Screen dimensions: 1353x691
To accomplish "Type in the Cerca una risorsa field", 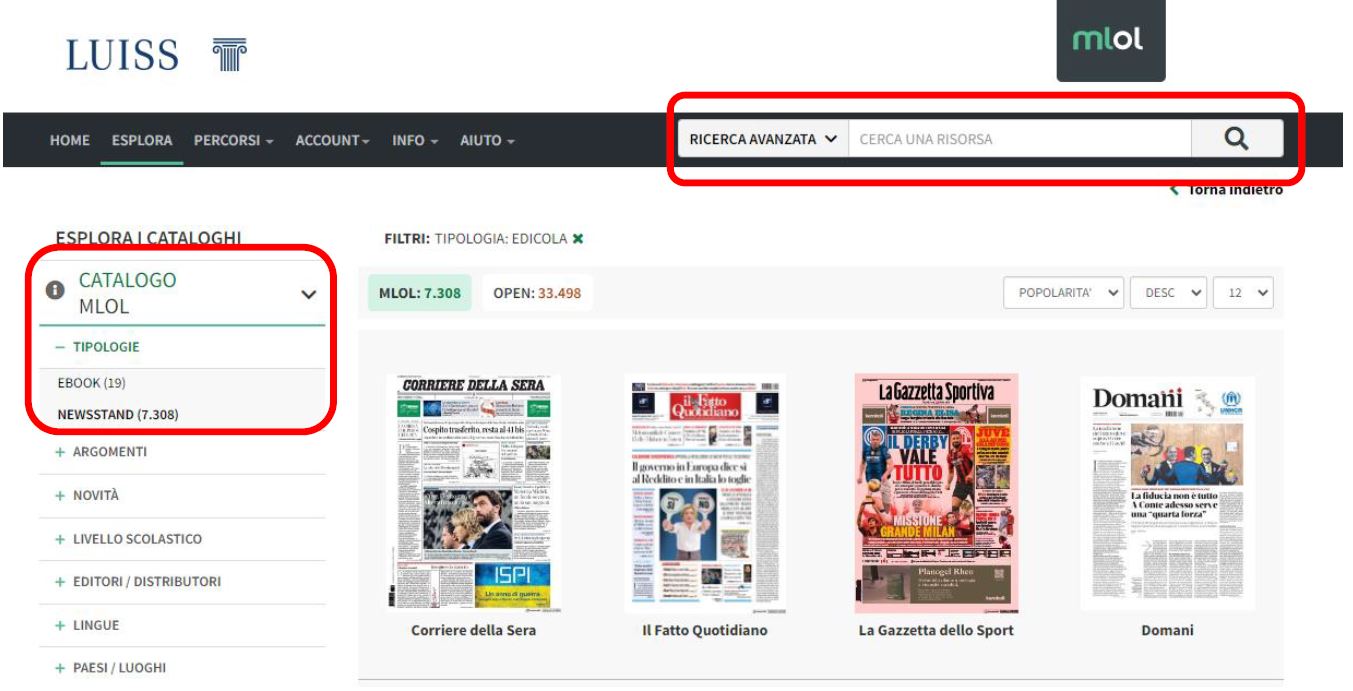I will (x=1018, y=140).
